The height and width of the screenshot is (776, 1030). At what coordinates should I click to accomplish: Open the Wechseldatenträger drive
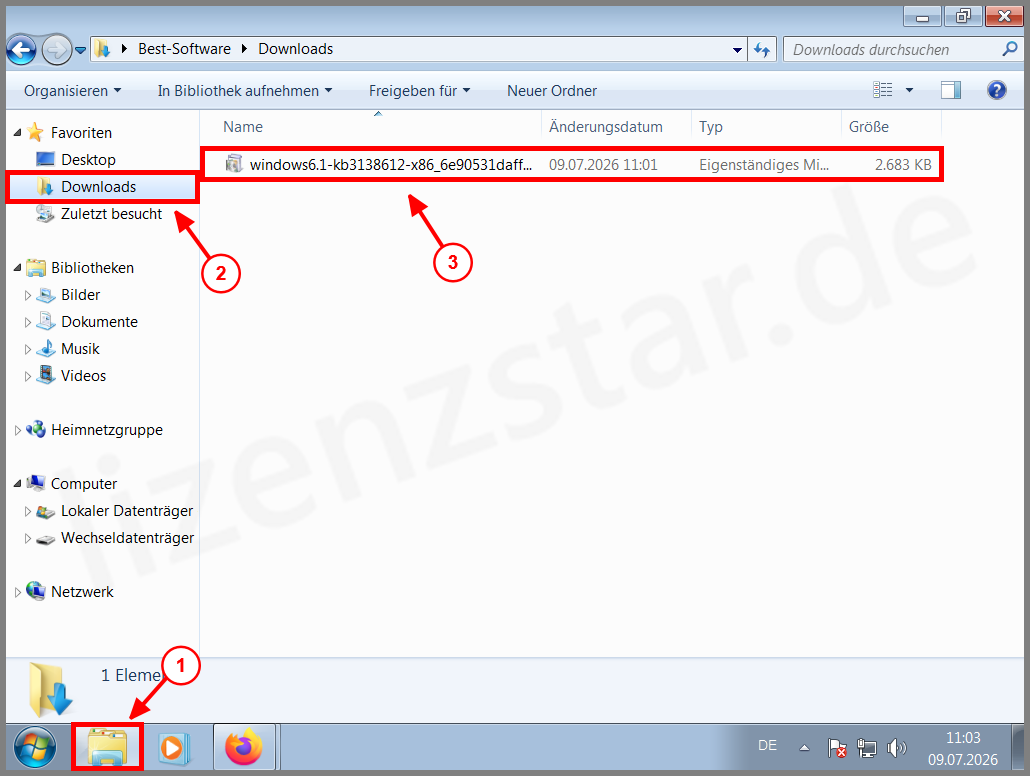pos(127,537)
